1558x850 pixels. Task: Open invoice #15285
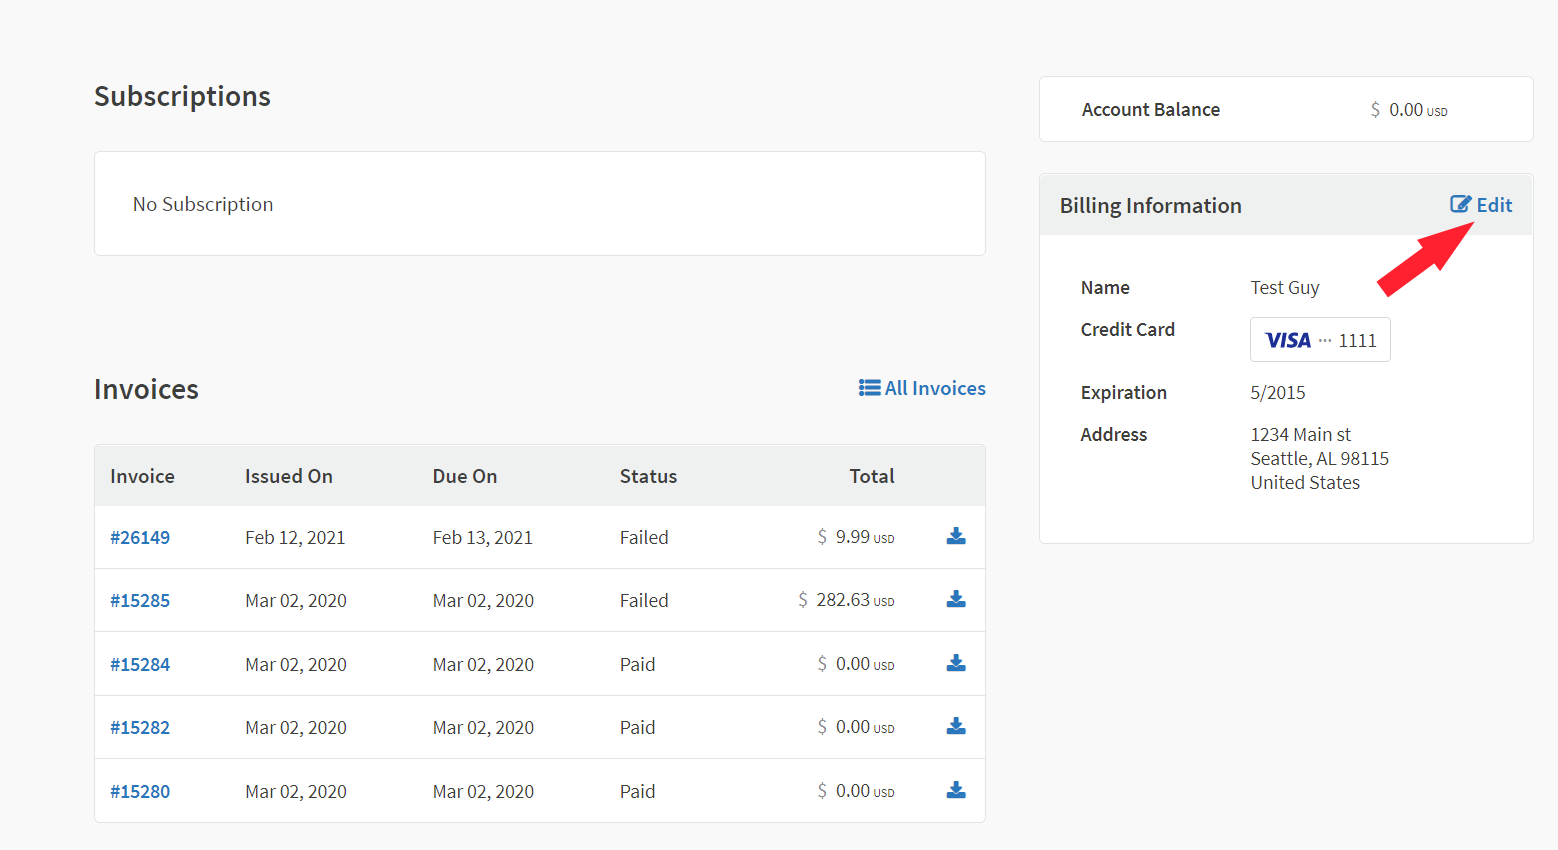[140, 600]
